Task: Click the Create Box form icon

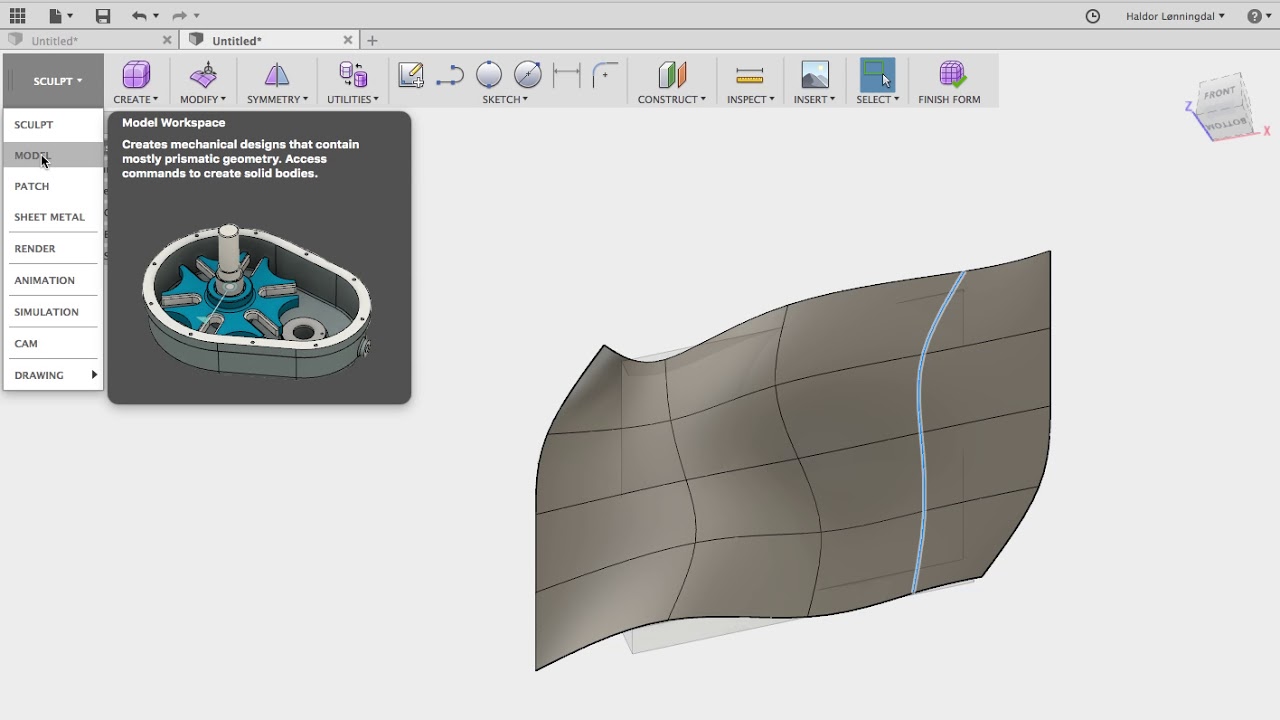Action: (136, 75)
